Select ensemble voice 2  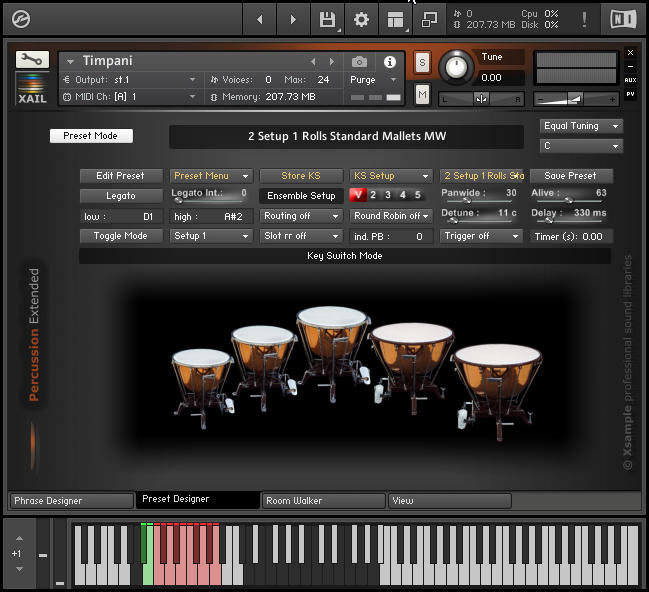point(373,195)
